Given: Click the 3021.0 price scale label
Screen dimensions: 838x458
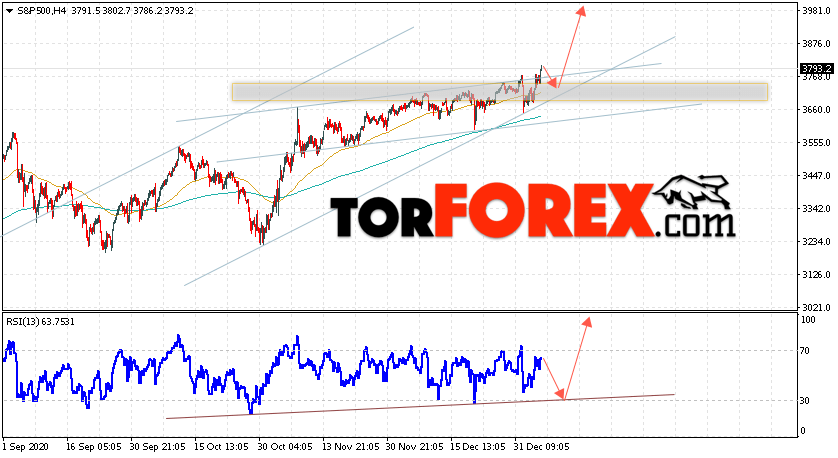Looking at the screenshot, I should [816, 308].
